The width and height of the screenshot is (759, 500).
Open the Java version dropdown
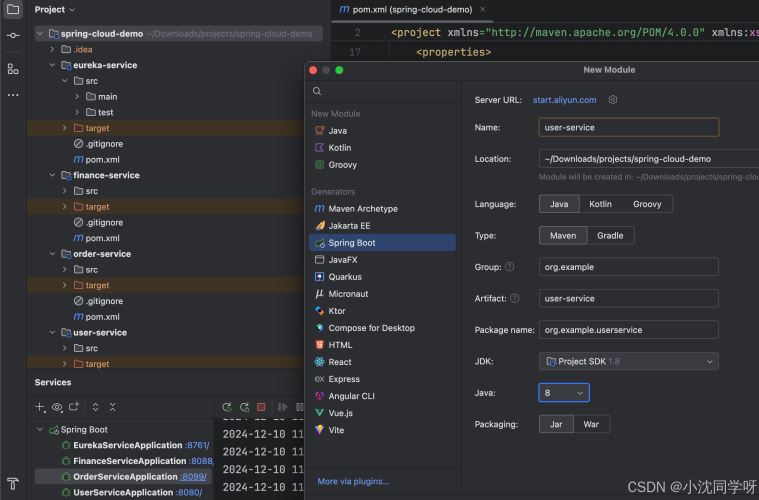tap(564, 393)
